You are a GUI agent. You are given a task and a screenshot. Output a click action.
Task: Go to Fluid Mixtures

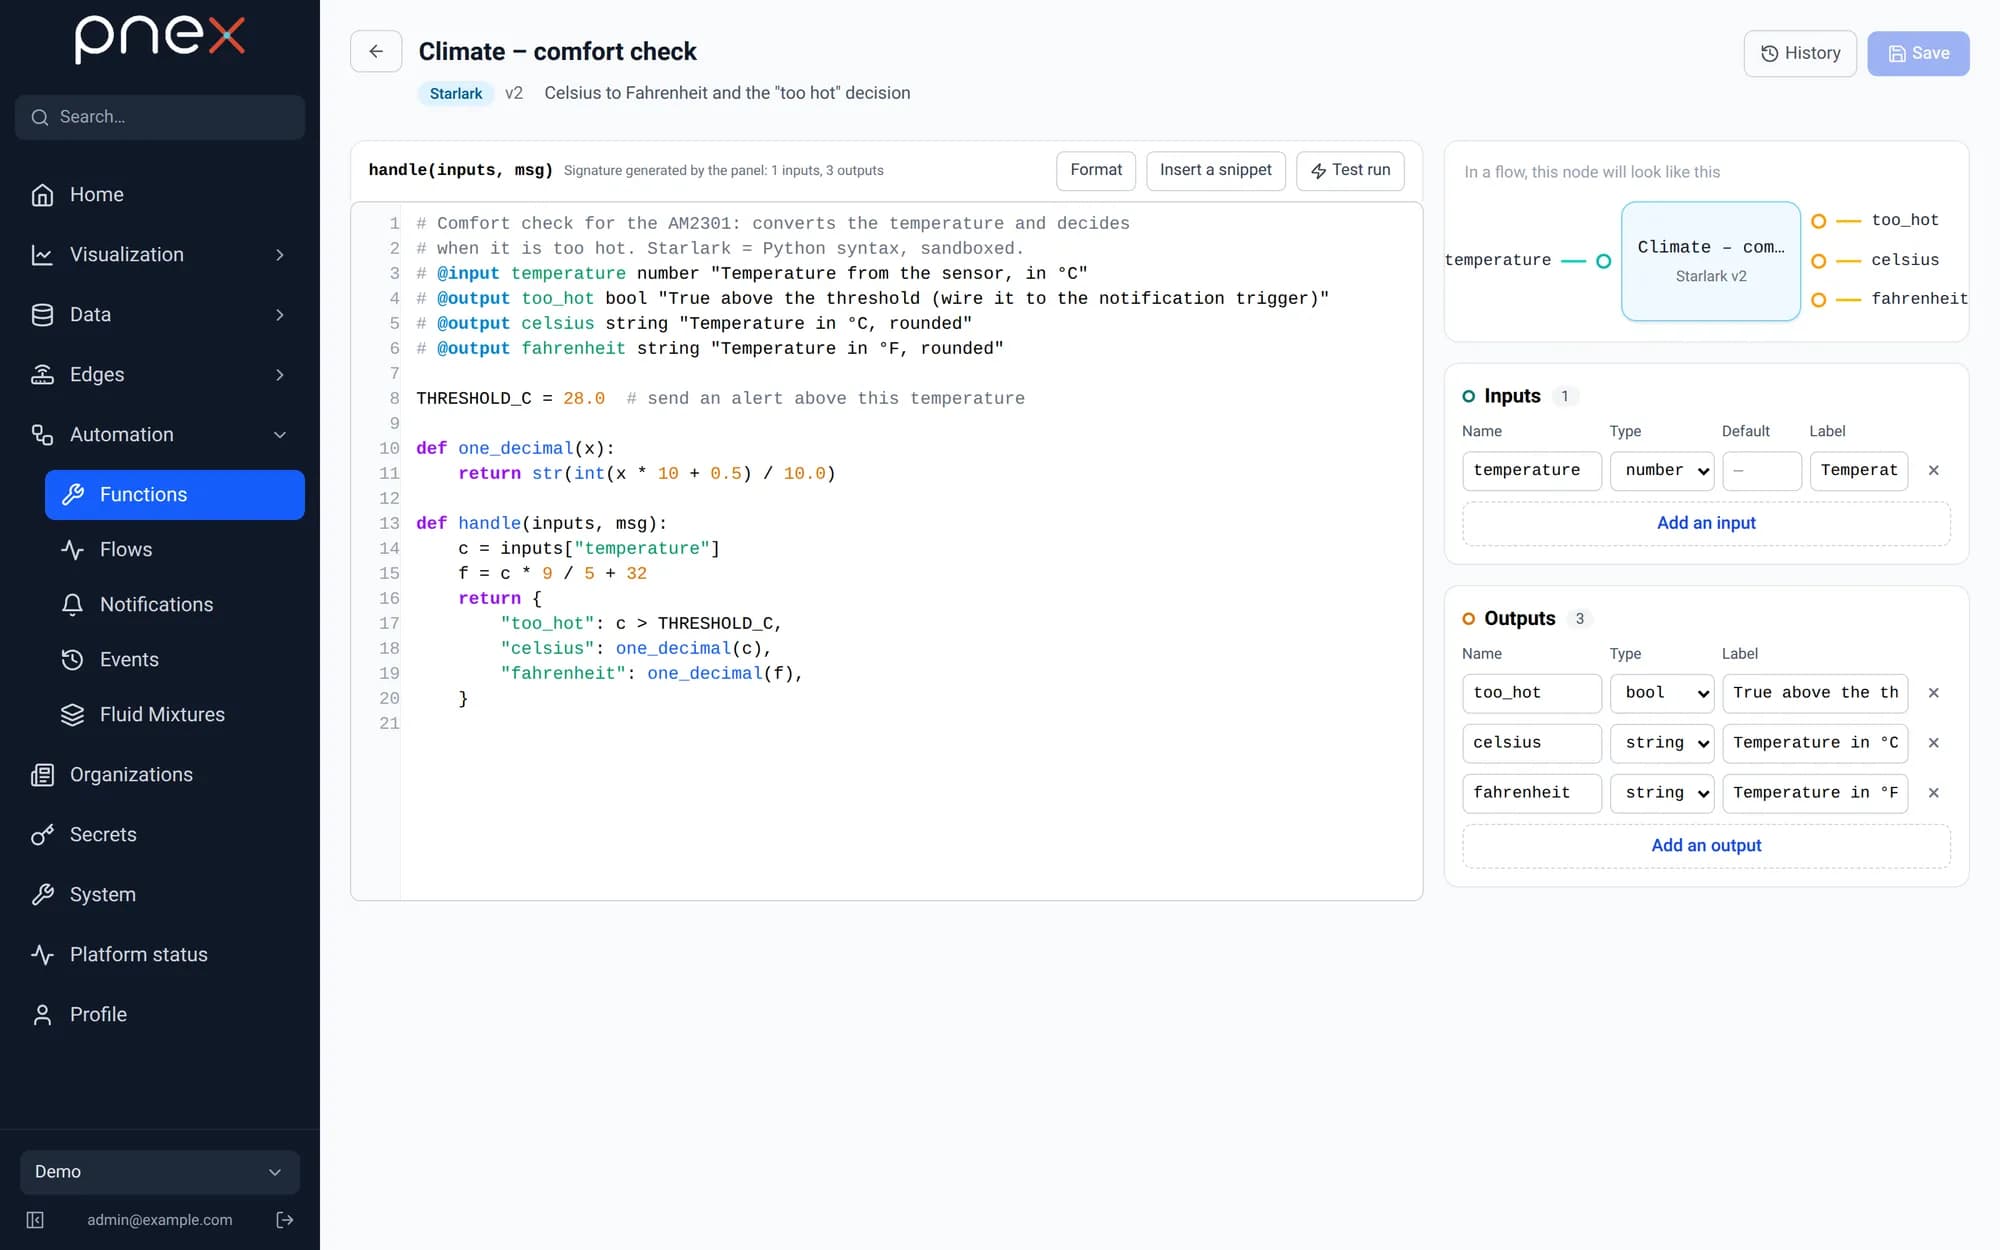point(175,715)
